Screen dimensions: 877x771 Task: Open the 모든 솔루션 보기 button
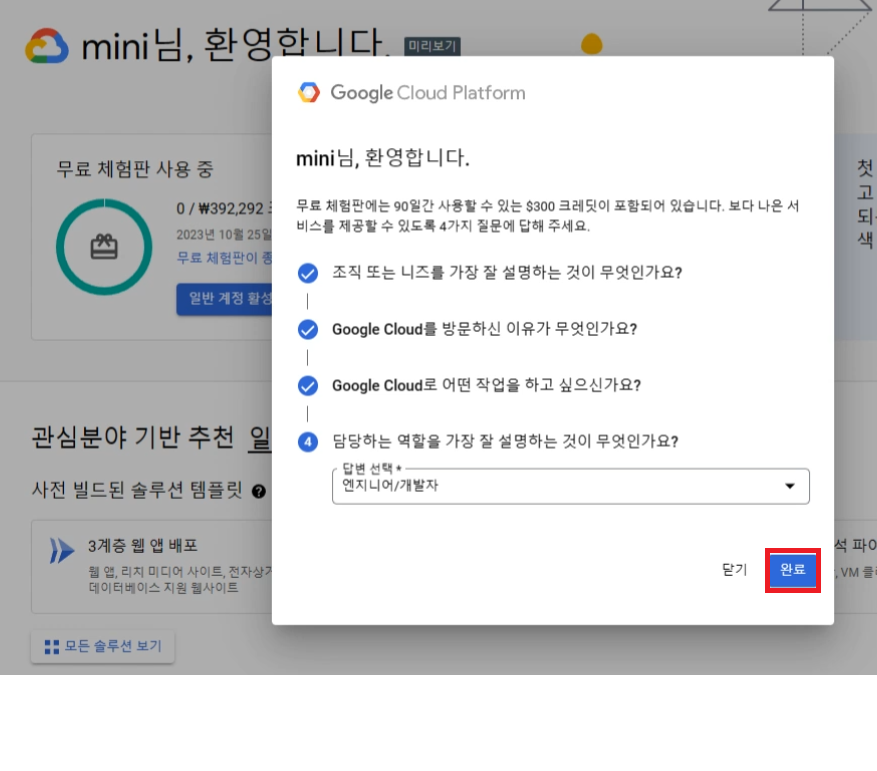pos(103,646)
